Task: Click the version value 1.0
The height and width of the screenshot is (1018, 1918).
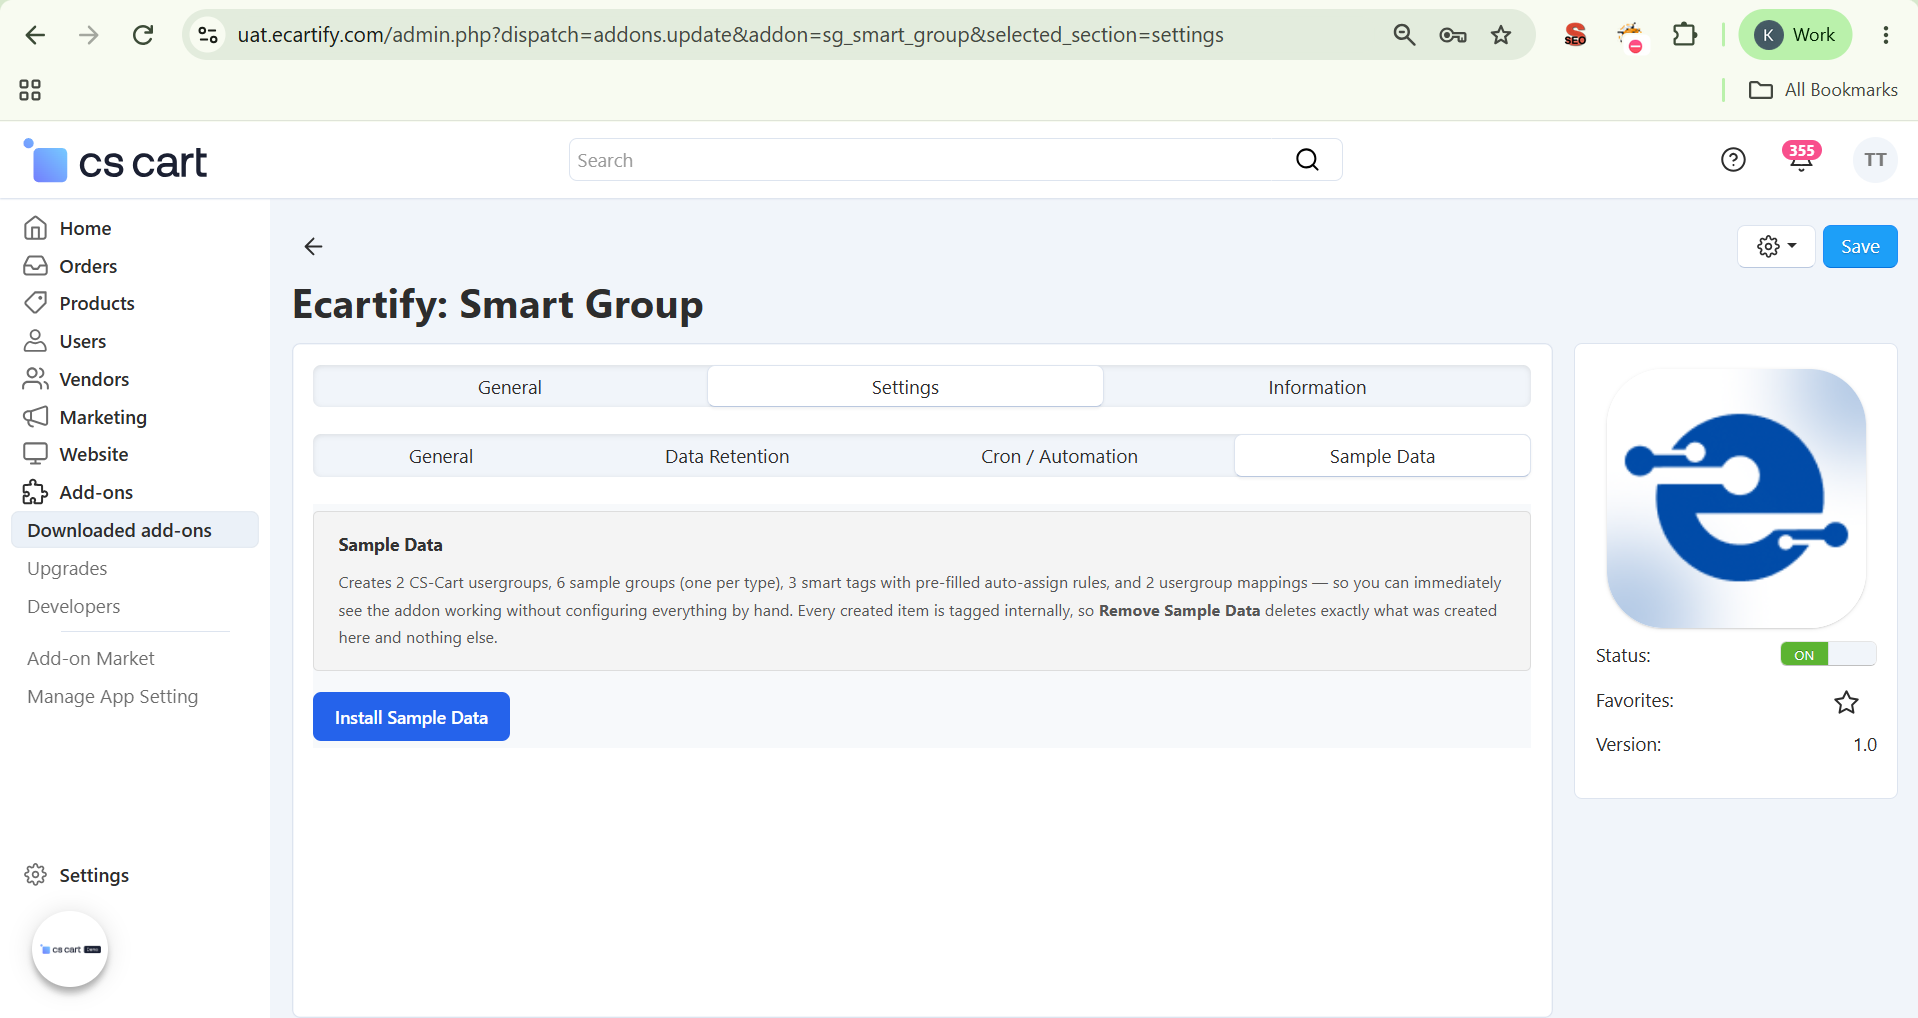Action: click(1865, 745)
